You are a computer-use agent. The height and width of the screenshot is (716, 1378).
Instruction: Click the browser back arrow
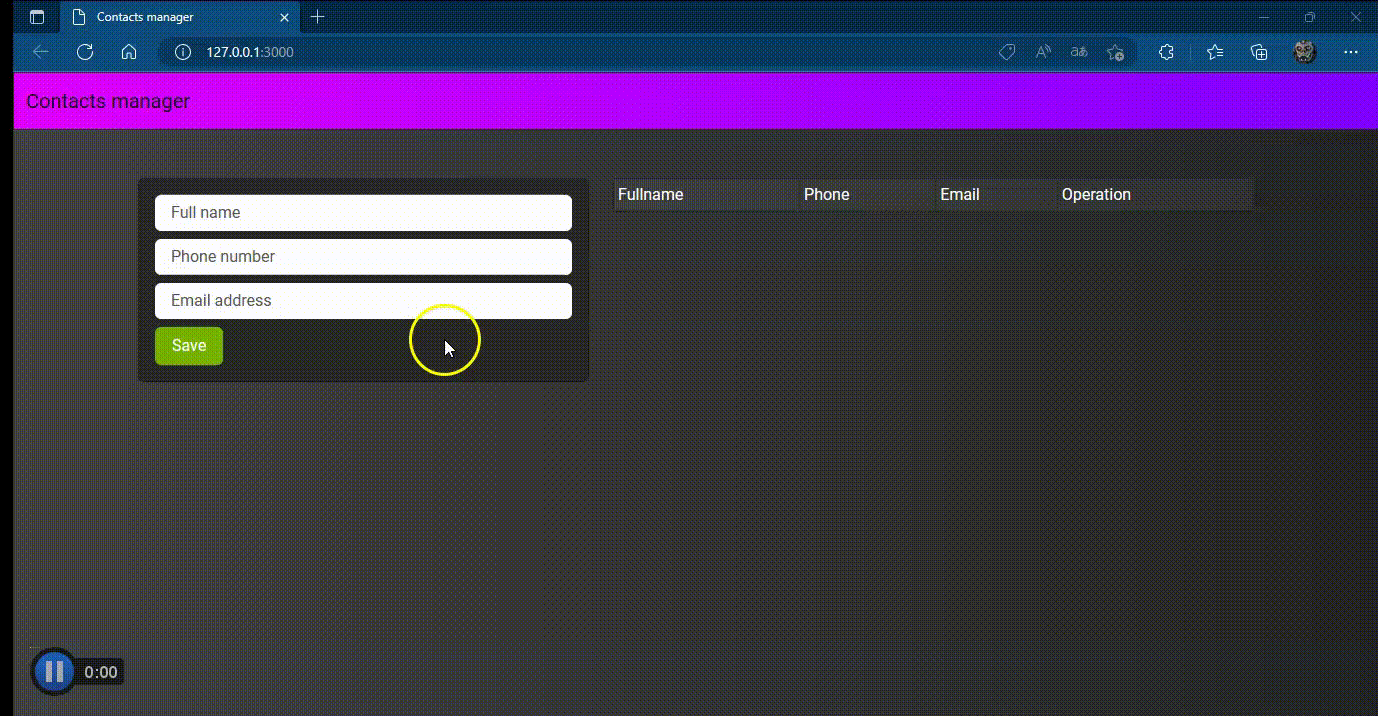pyautogui.click(x=41, y=52)
